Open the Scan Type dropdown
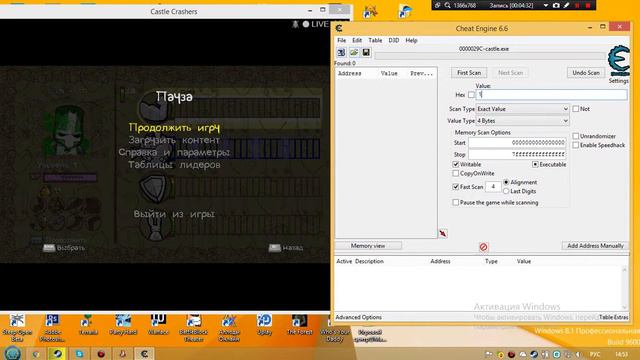This screenshot has width=640, height=360. pos(522,109)
